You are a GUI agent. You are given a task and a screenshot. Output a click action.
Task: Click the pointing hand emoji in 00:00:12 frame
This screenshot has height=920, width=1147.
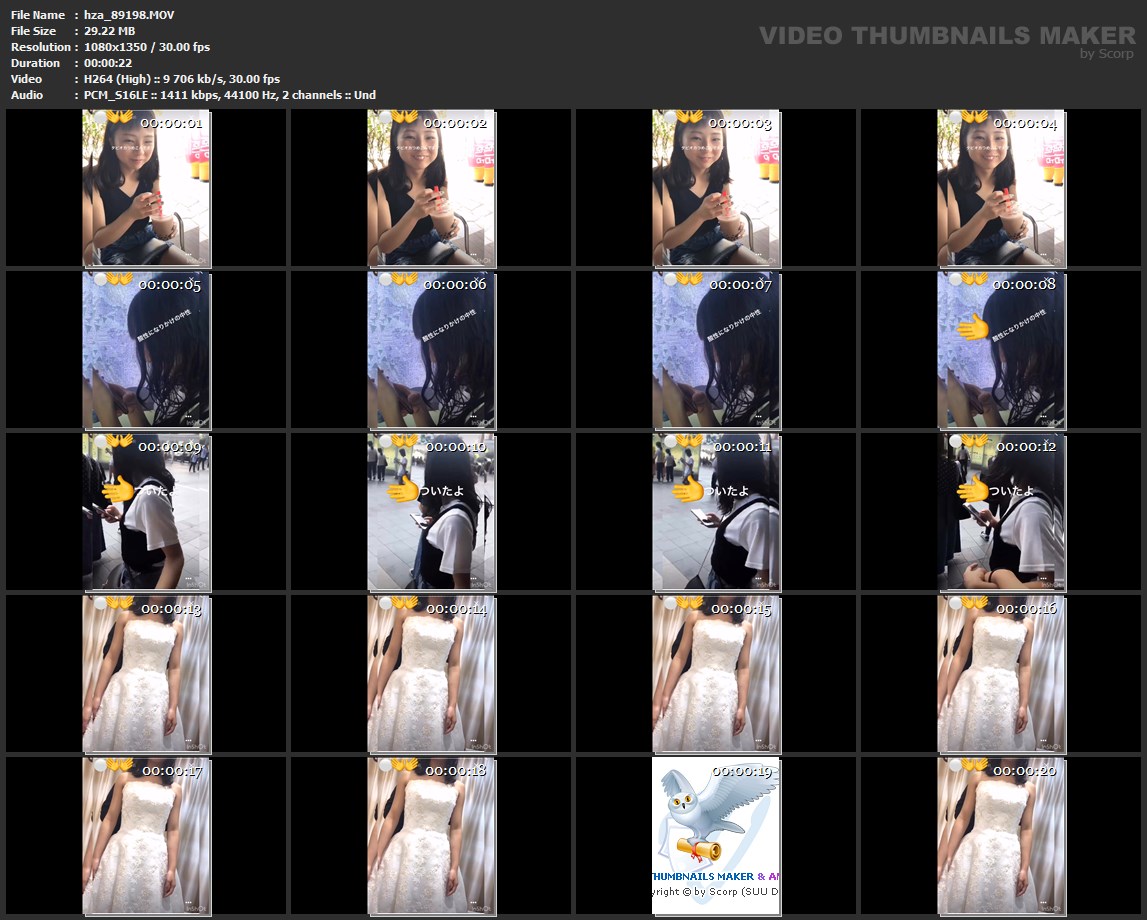click(x=972, y=489)
